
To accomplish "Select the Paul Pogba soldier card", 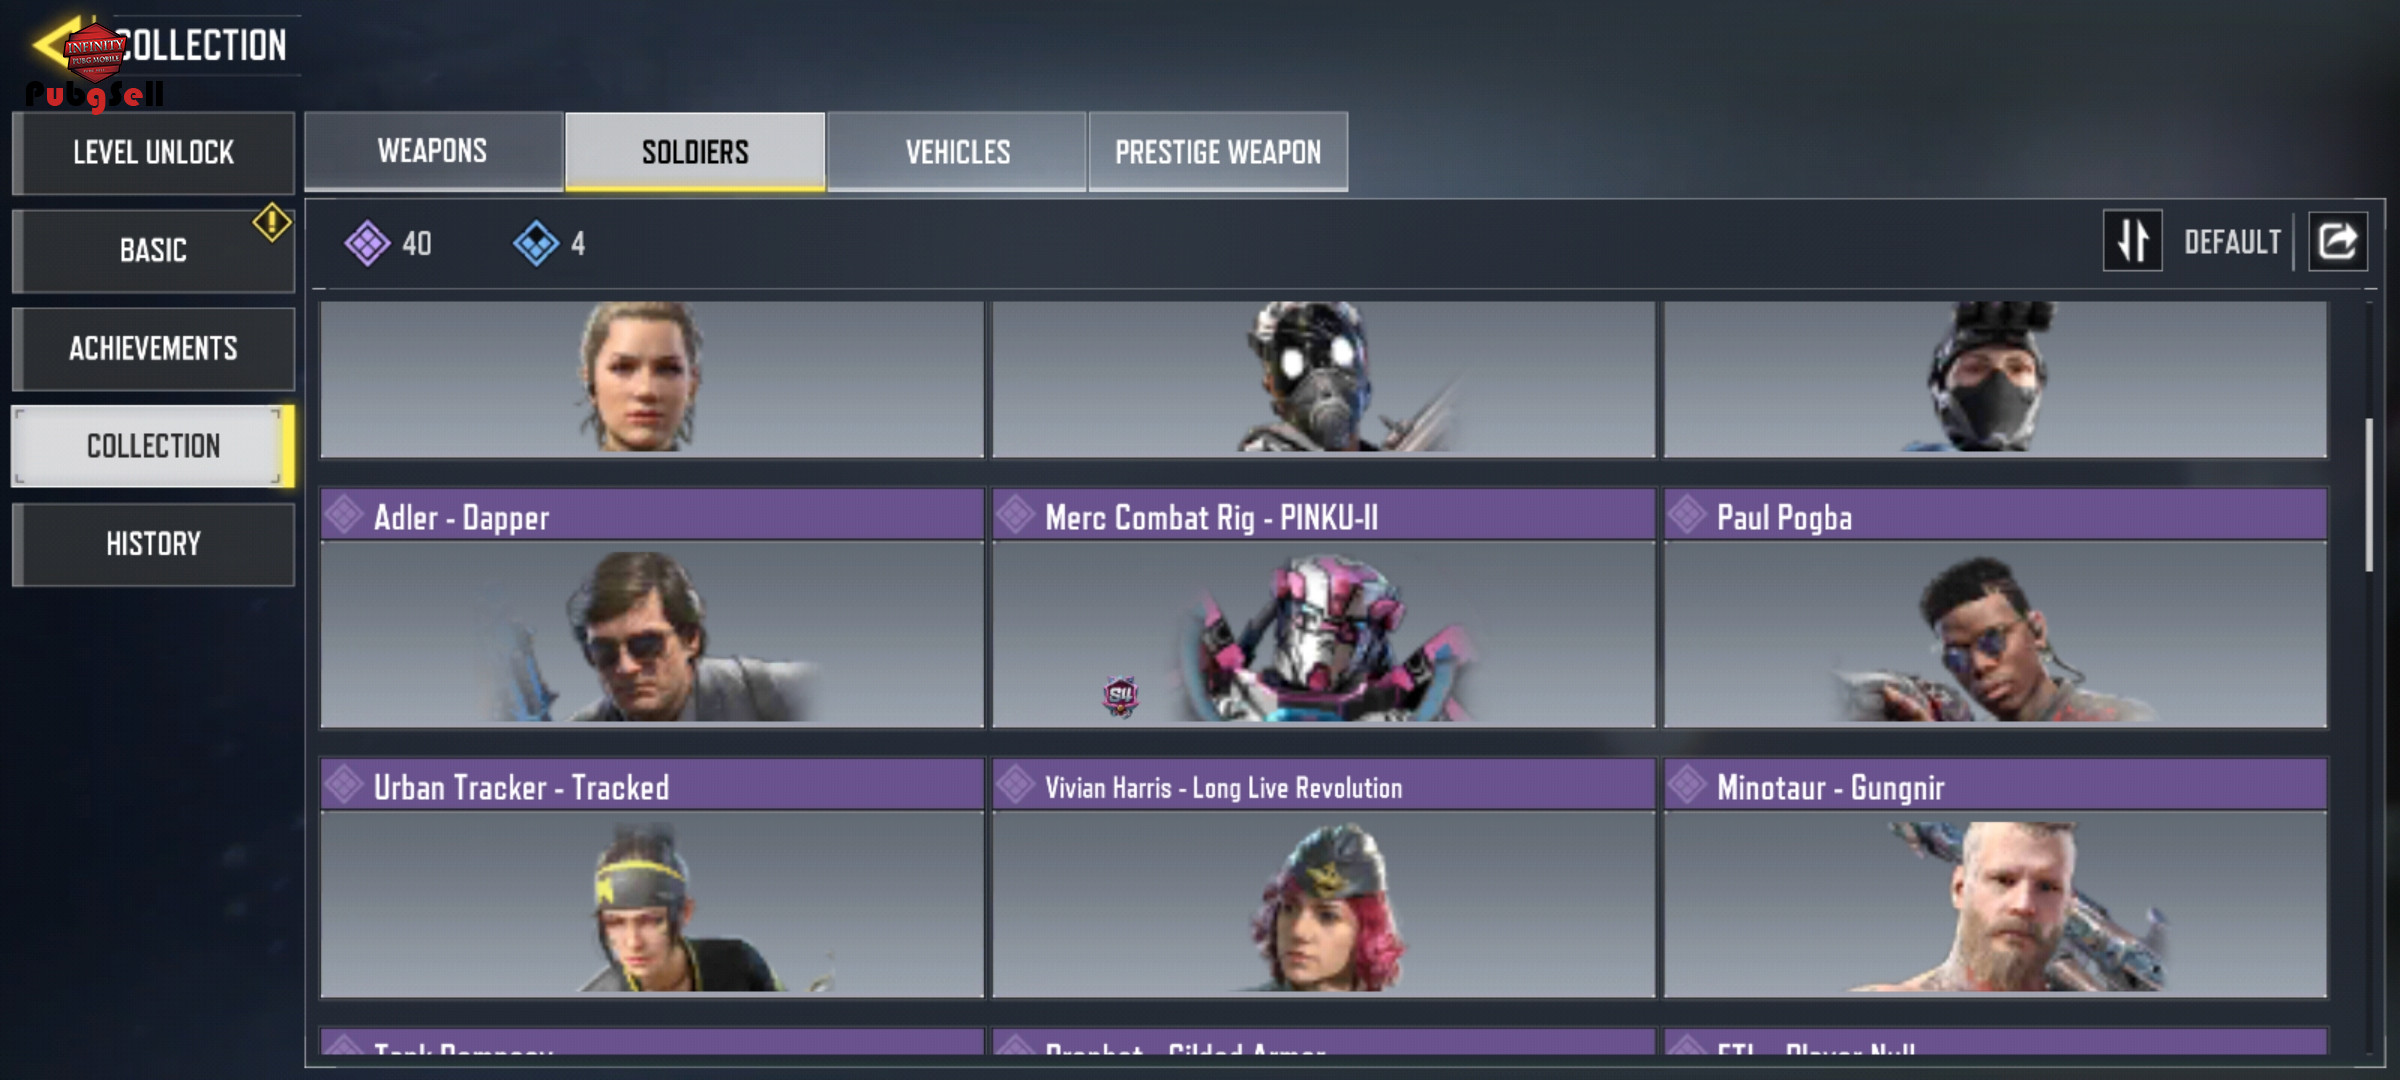I will (1995, 608).
